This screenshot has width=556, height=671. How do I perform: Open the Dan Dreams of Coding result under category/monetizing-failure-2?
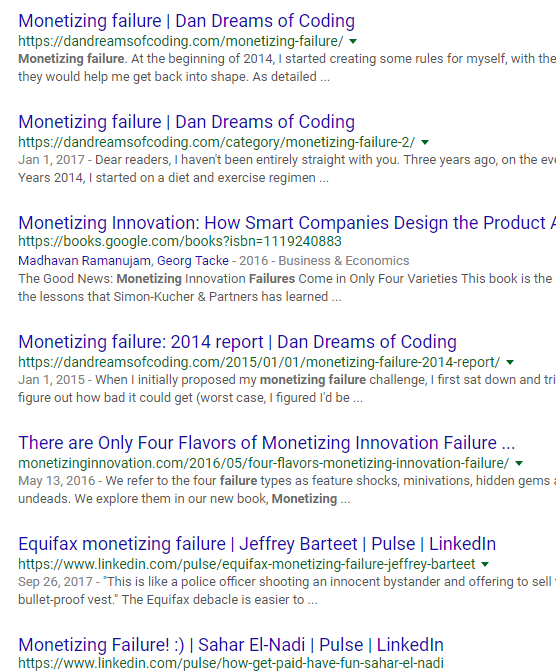pos(187,122)
